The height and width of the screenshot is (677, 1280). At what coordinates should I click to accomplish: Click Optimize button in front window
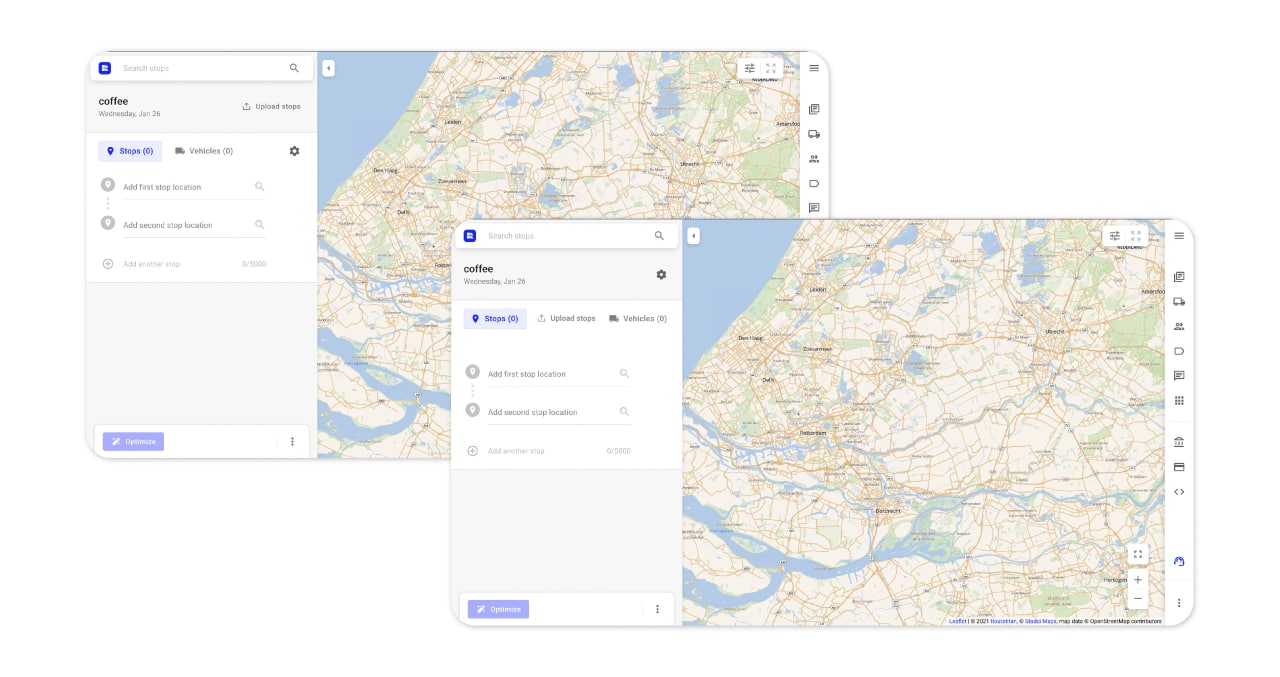[498, 609]
